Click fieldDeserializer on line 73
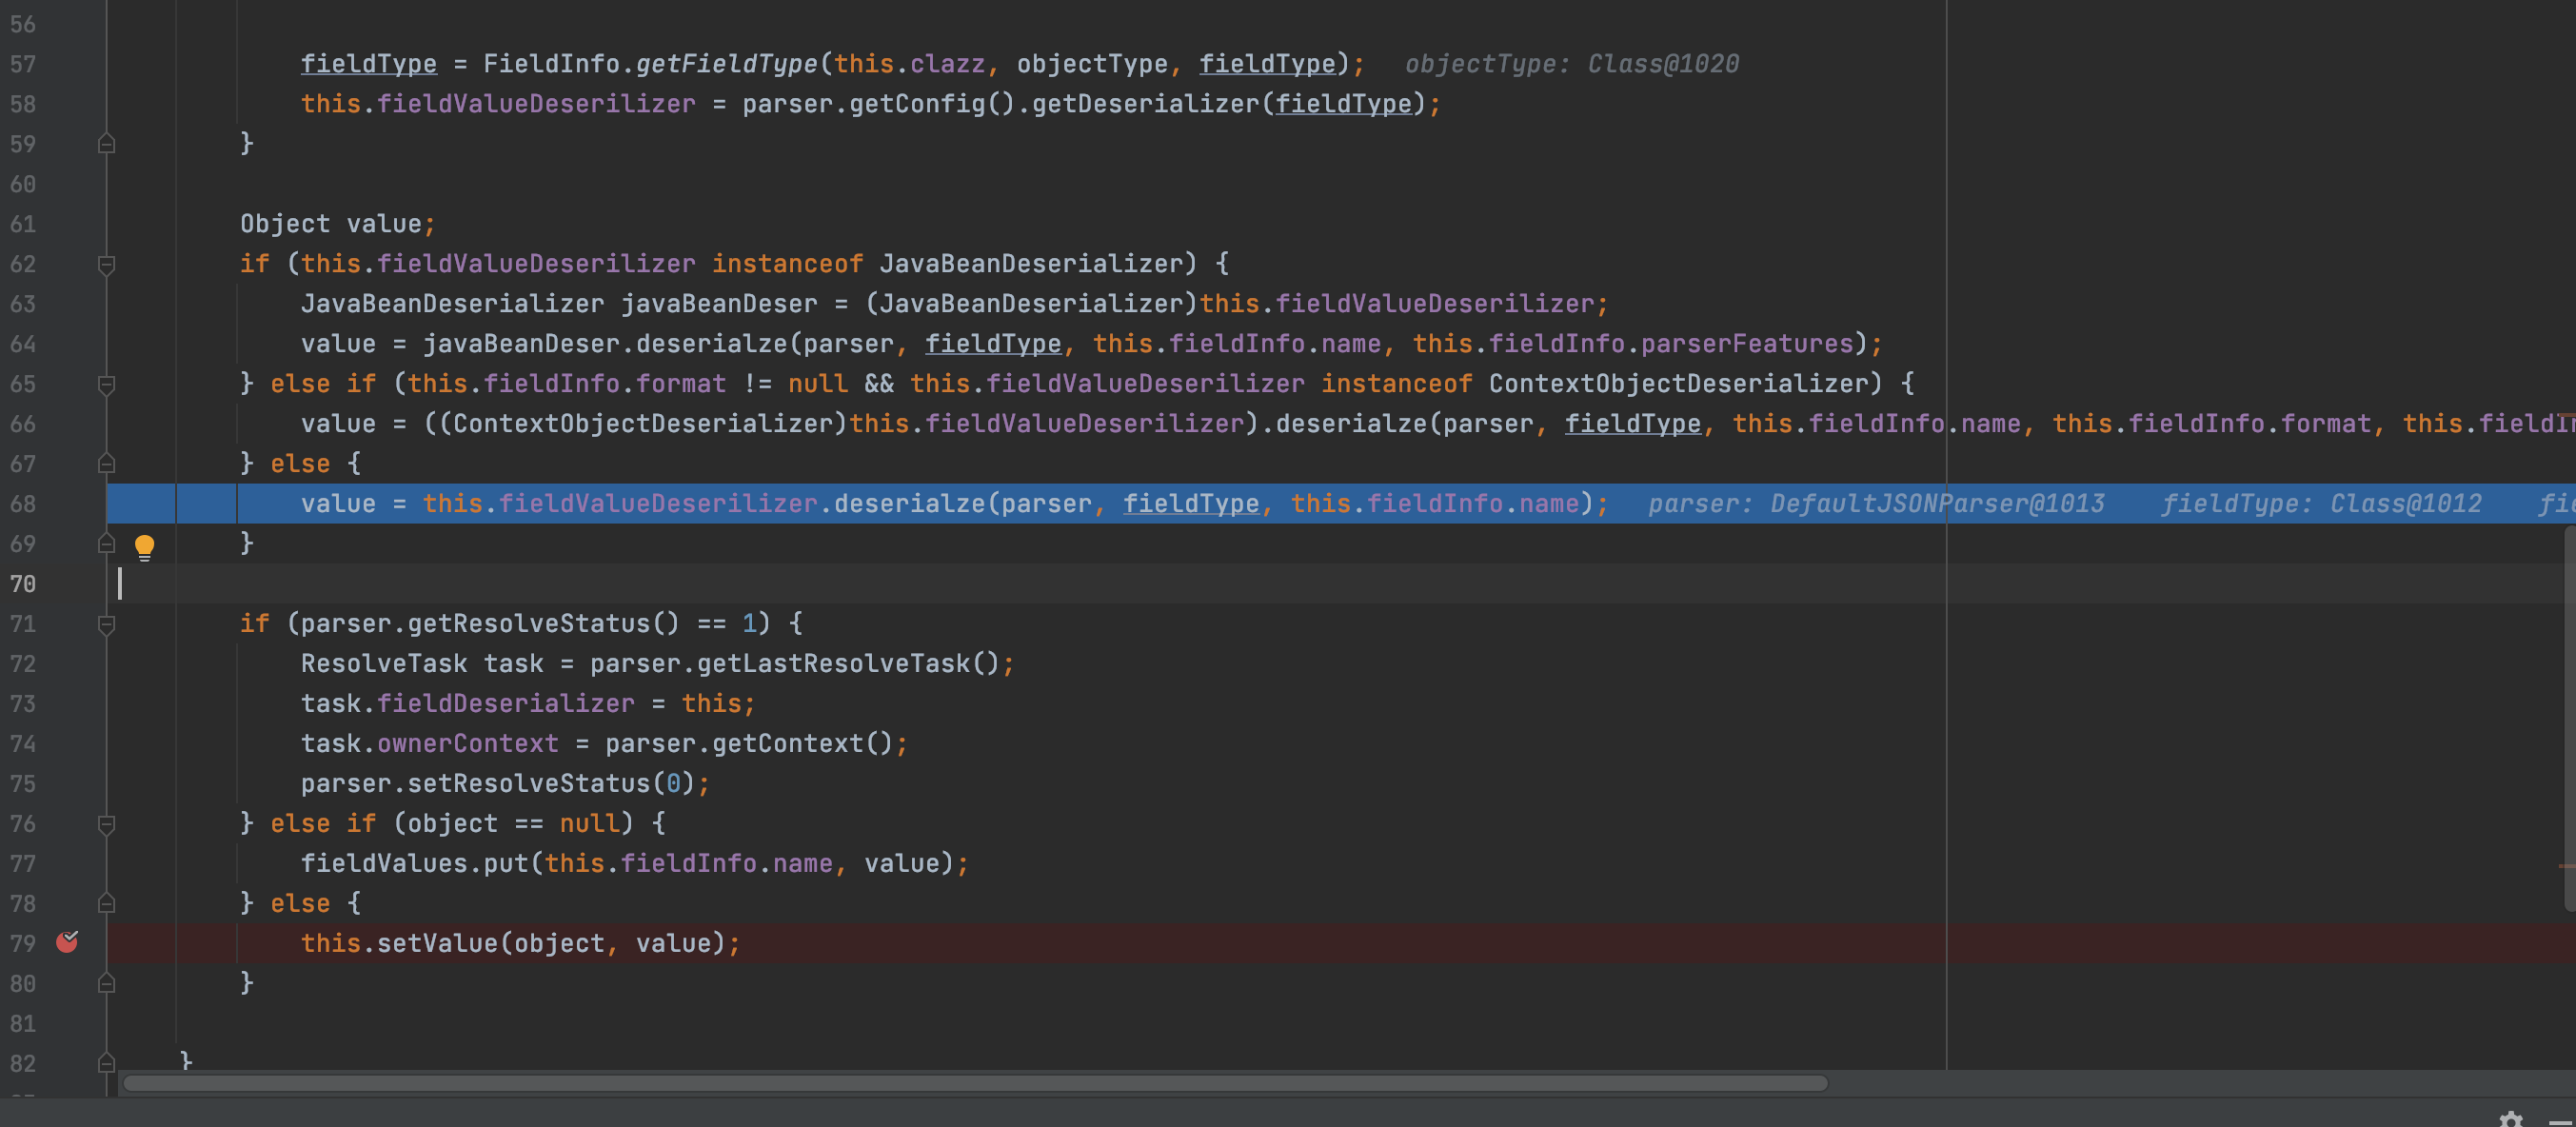The image size is (2576, 1127). tap(506, 704)
